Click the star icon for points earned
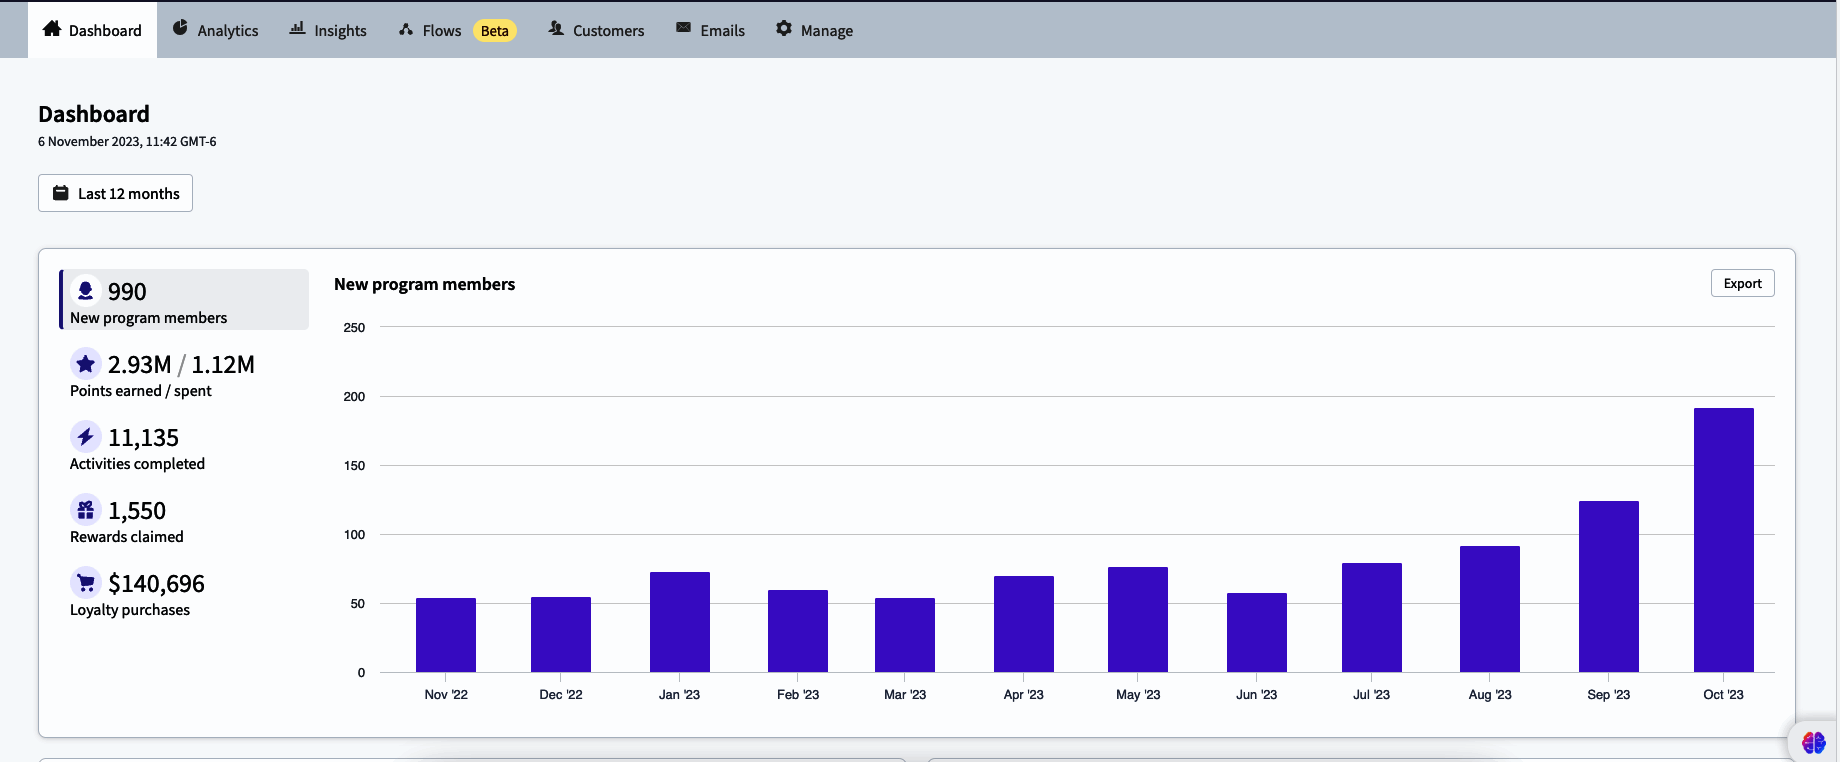The height and width of the screenshot is (762, 1840). 86,364
